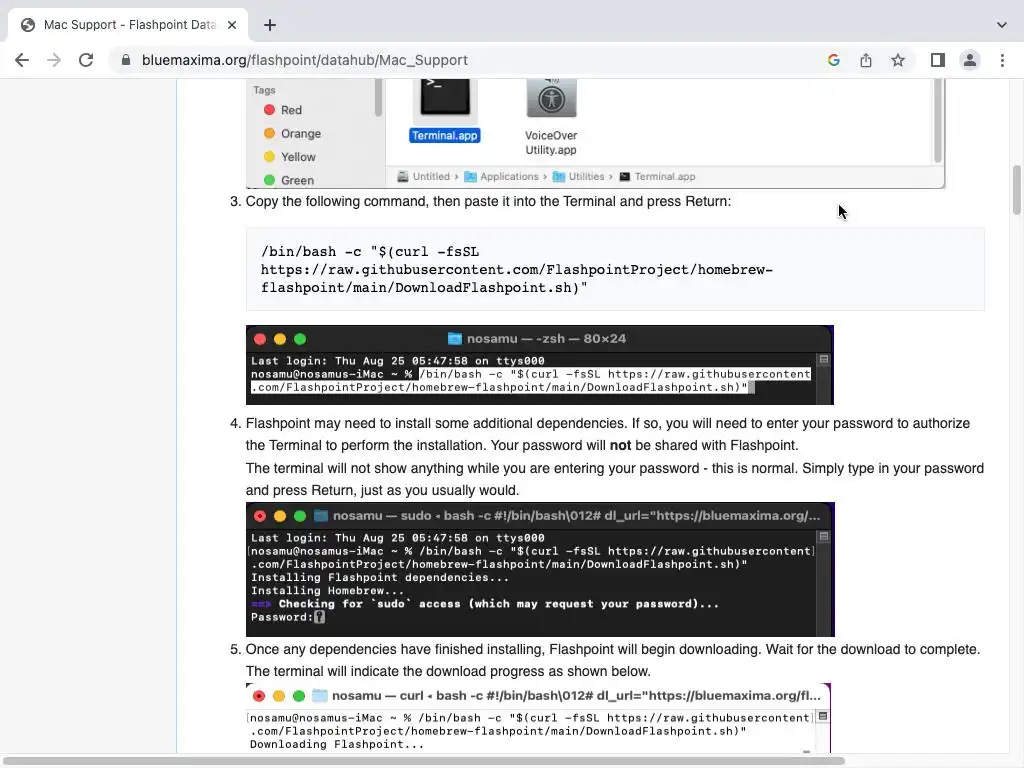The image size is (1024, 768).
Task: Click the nosamu zsh terminal screenshot
Action: pos(539,365)
